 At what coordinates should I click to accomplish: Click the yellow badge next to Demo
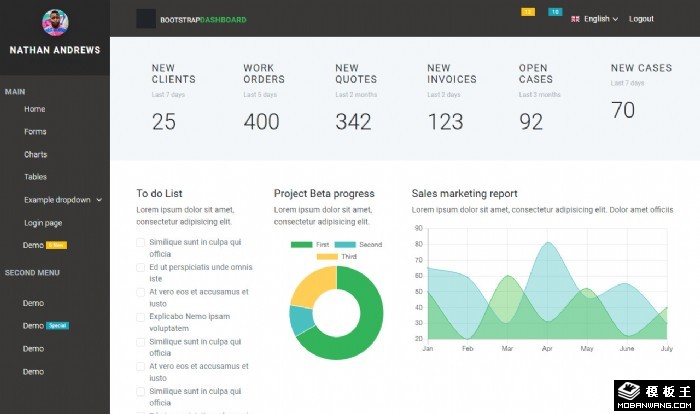(57, 245)
